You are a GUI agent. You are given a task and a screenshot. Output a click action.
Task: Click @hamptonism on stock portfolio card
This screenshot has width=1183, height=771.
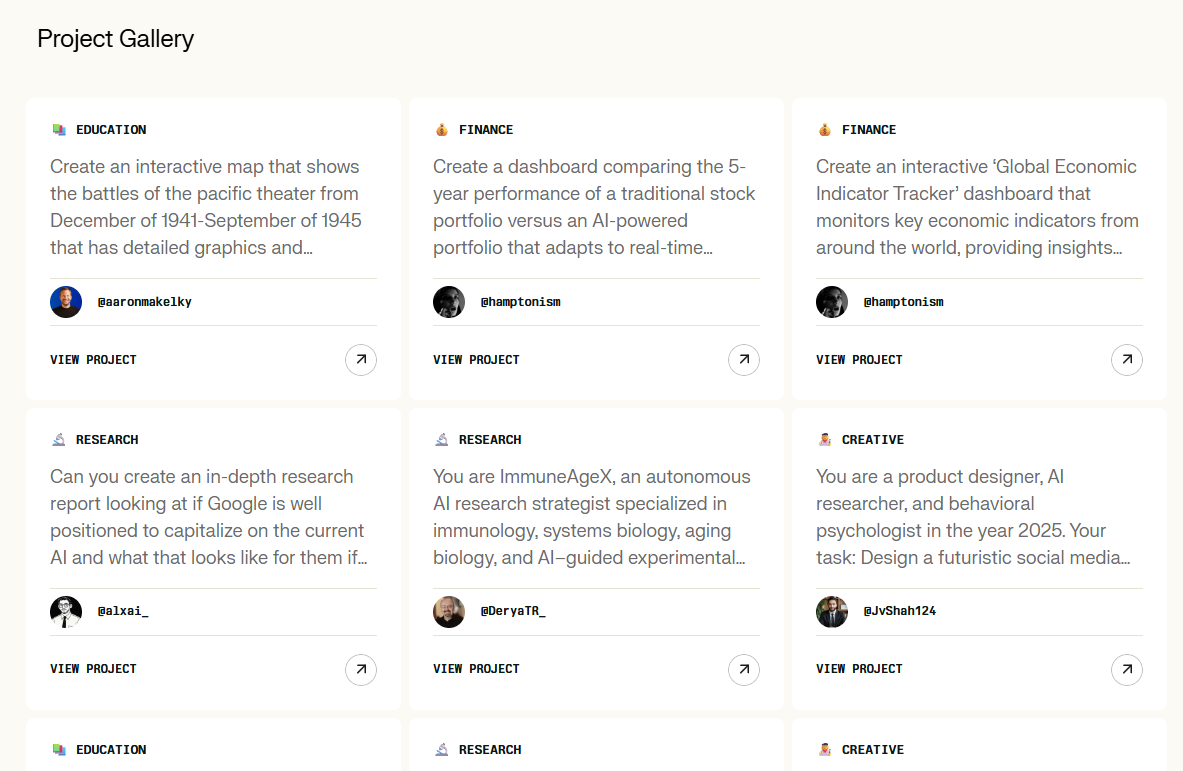pos(520,302)
